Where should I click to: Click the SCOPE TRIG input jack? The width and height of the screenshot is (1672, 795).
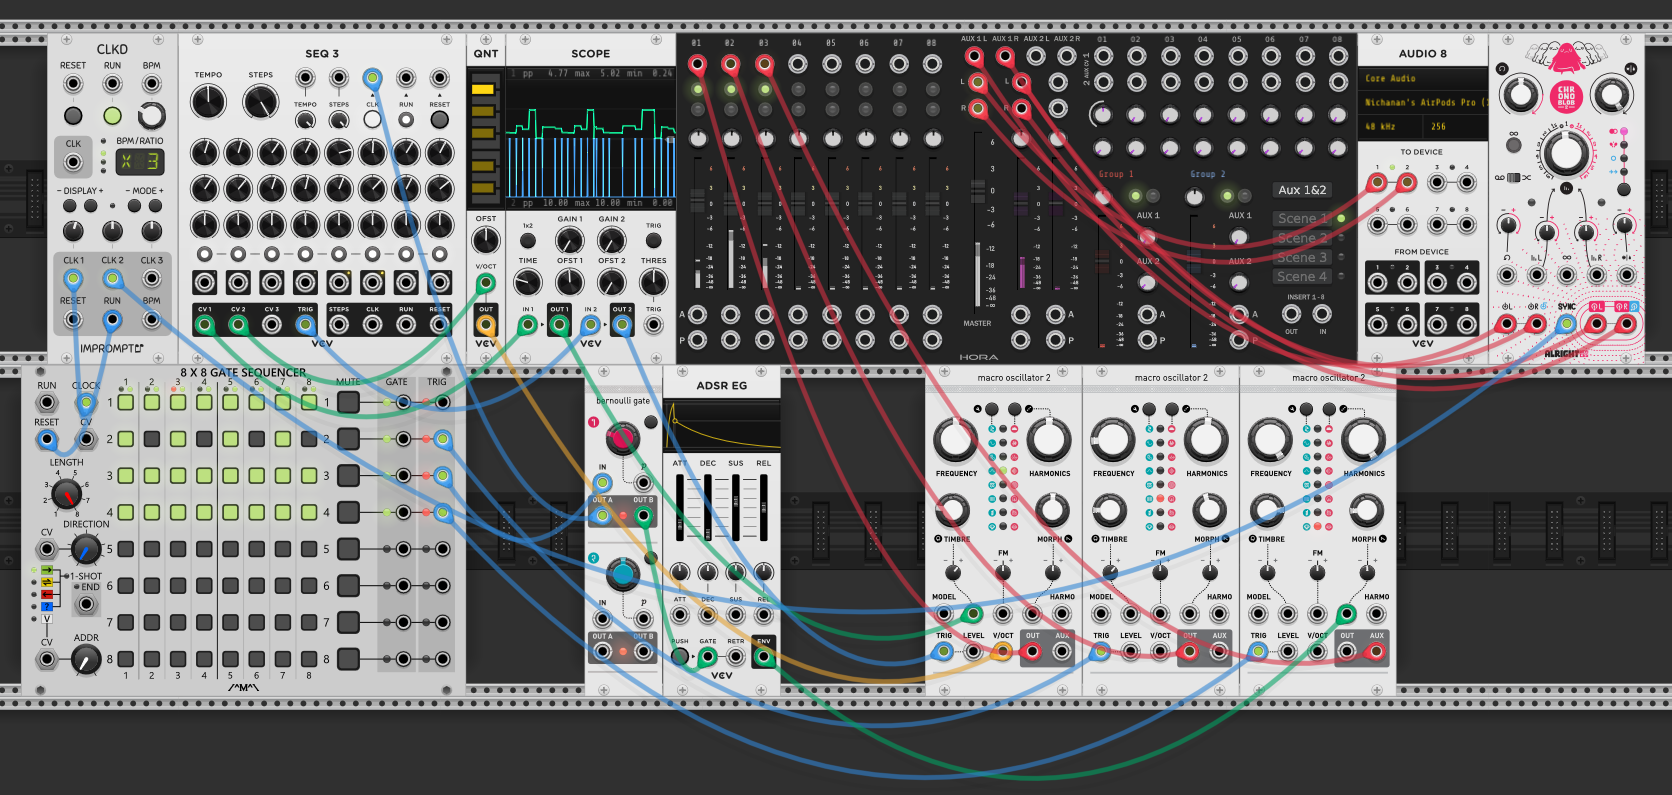653,324
